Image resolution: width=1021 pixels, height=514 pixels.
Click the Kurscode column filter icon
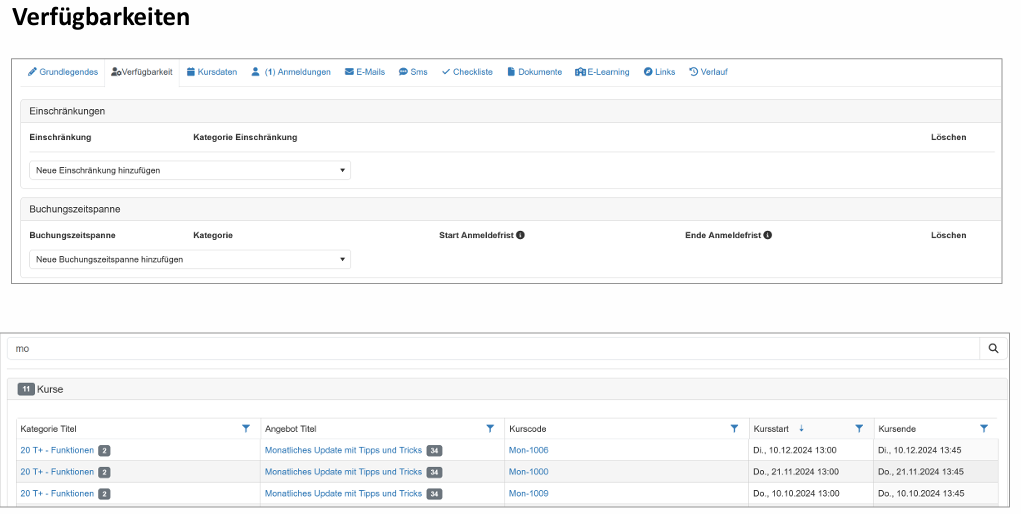[734, 428]
